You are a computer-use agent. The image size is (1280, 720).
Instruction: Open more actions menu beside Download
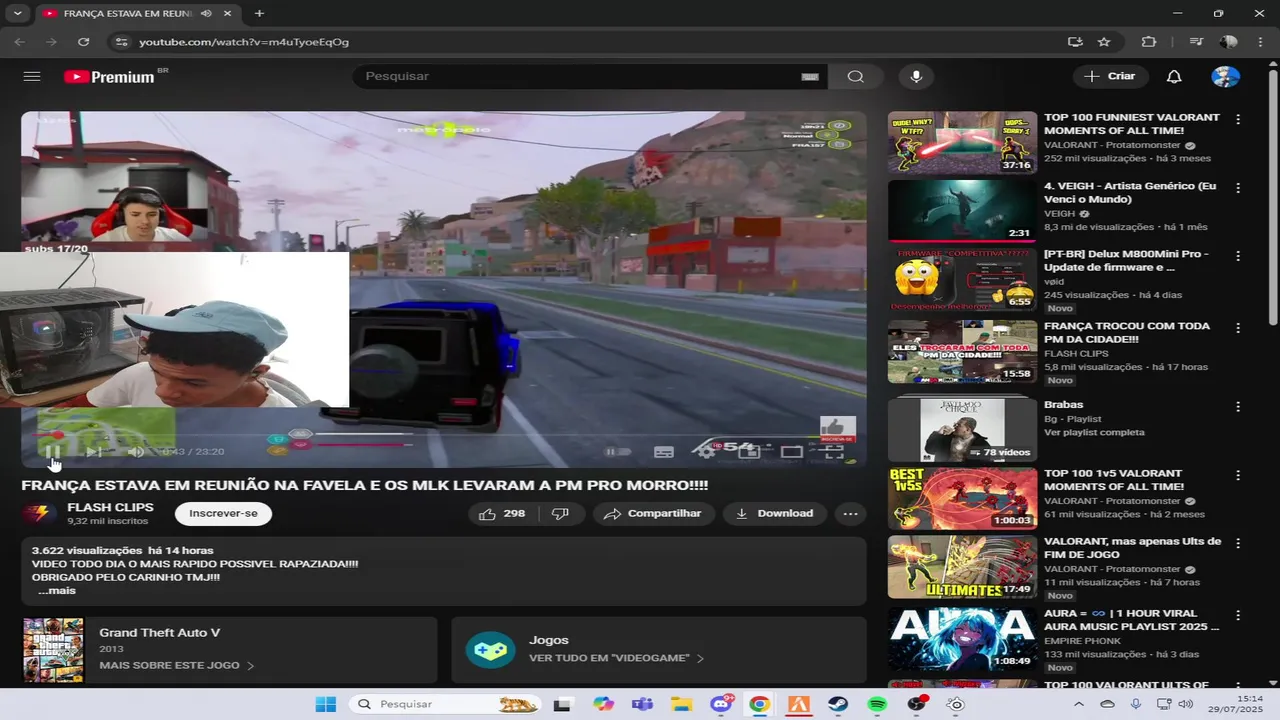[850, 513]
